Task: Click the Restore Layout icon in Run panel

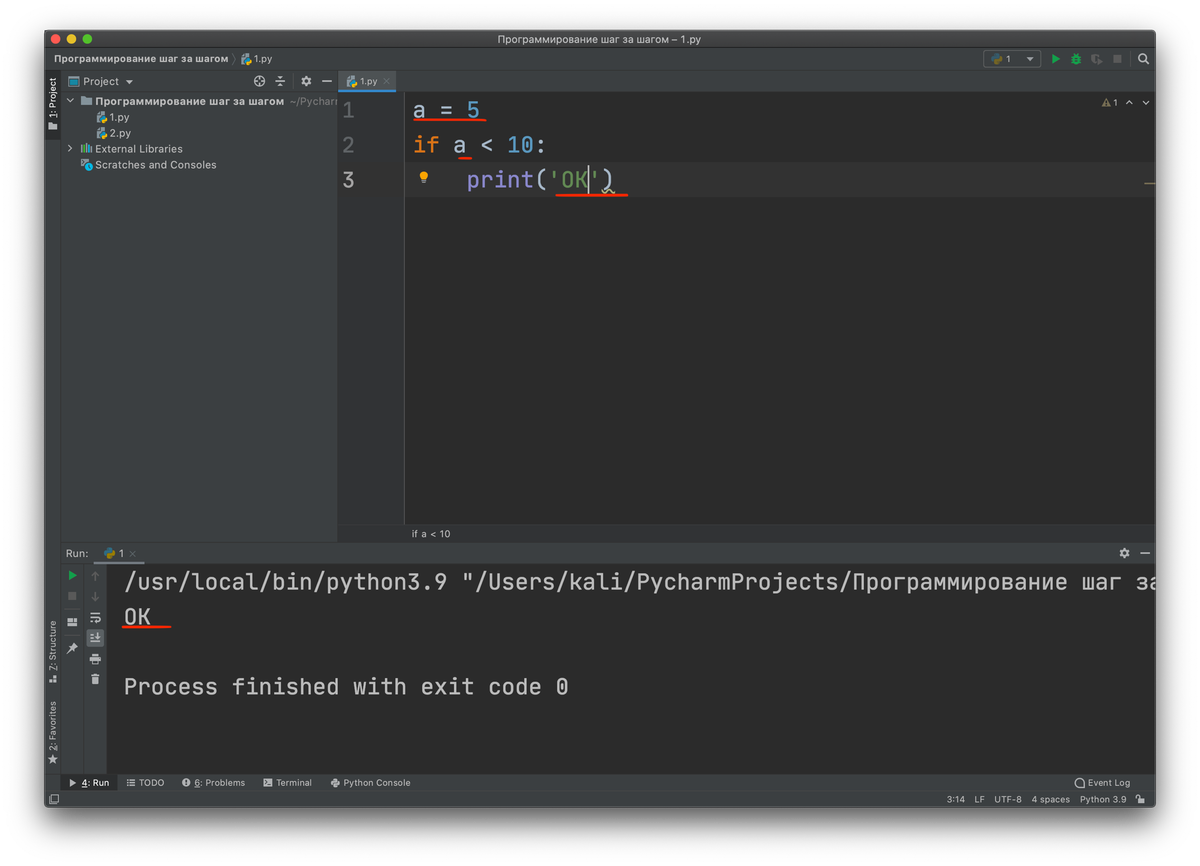Action: pyautogui.click(x=72, y=622)
